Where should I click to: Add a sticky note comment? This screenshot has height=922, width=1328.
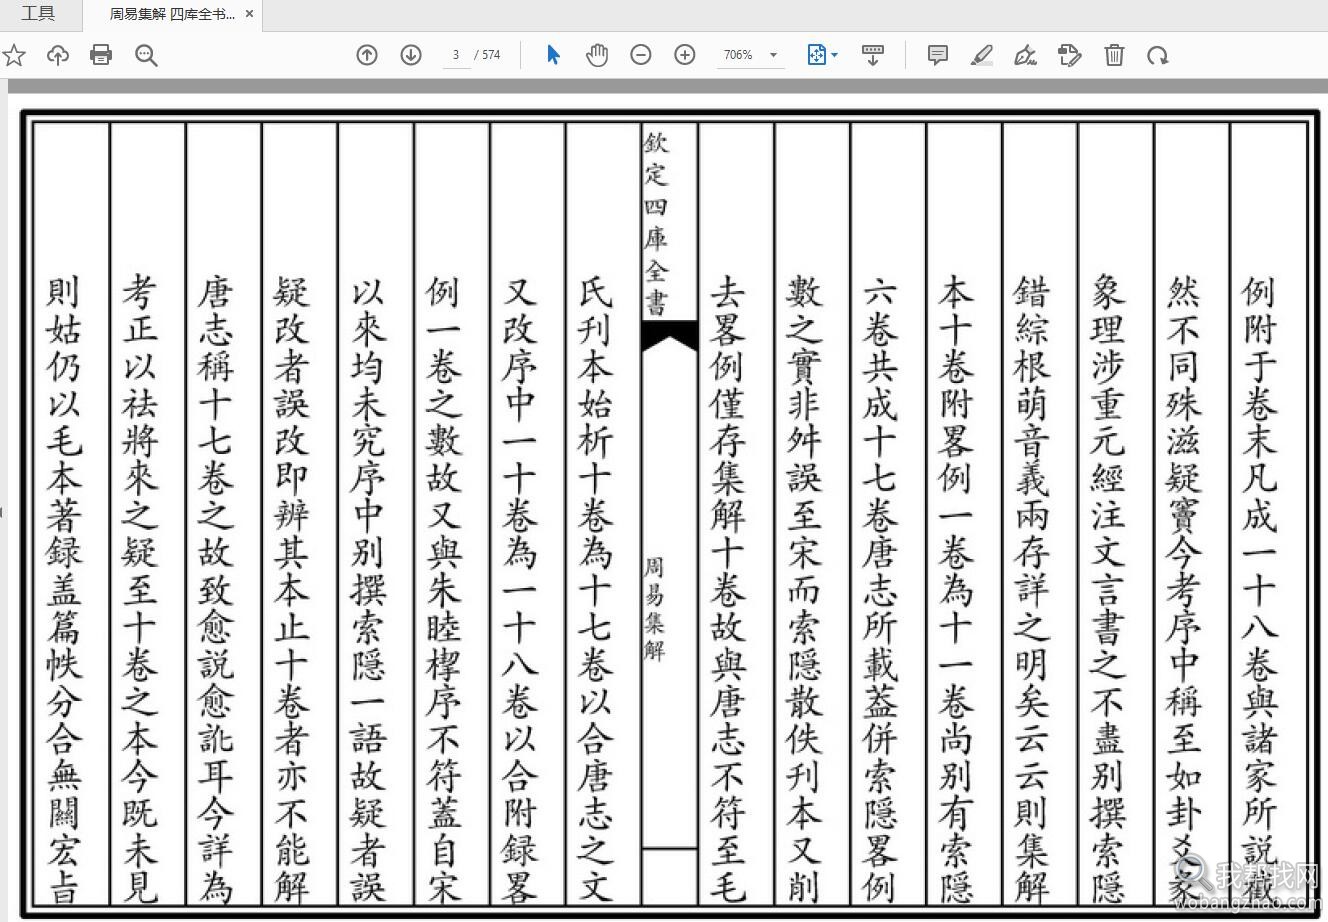[x=938, y=55]
